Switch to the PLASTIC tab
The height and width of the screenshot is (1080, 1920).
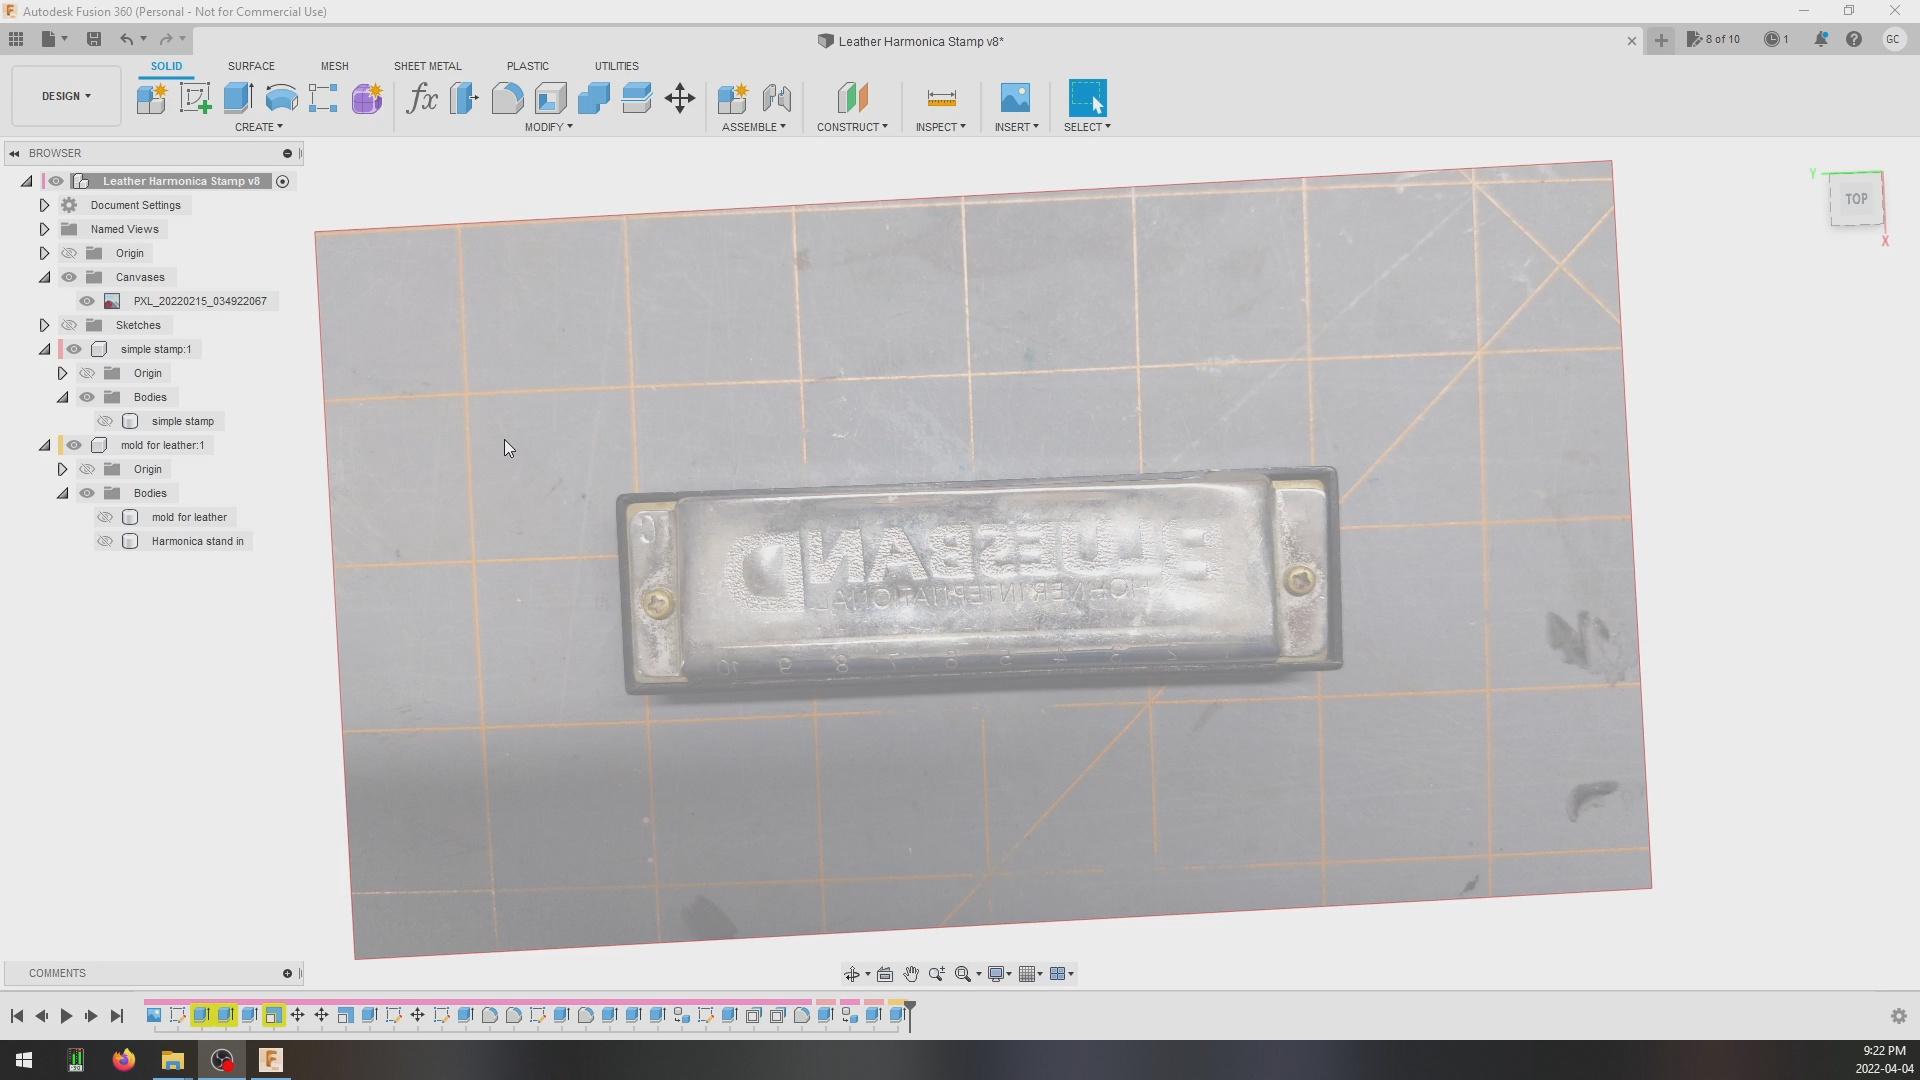pyautogui.click(x=527, y=66)
